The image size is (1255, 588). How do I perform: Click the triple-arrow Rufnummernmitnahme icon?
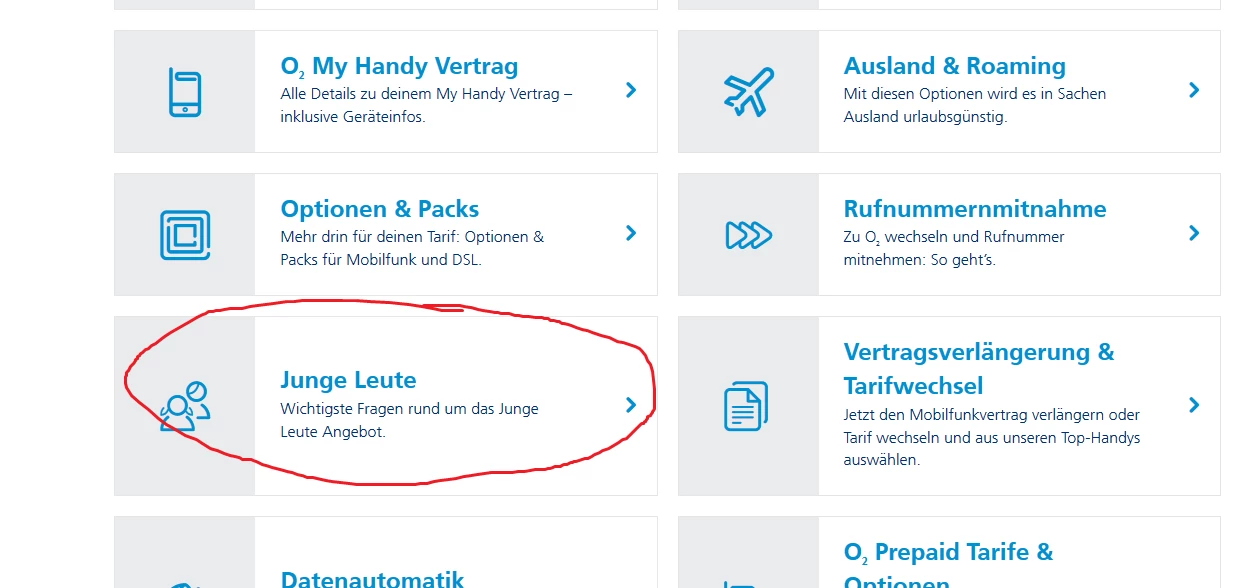pos(748,235)
